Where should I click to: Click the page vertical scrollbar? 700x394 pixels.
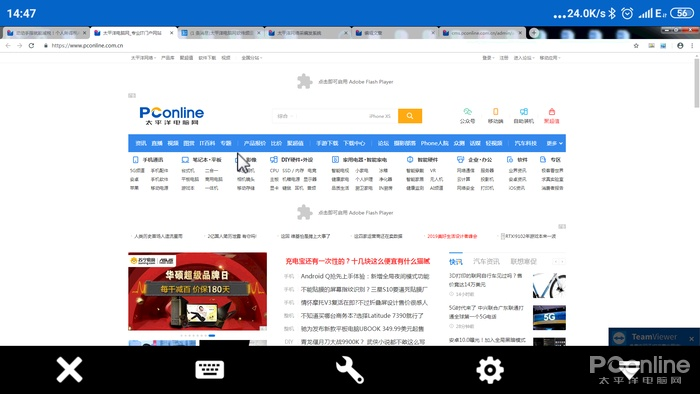[x=697, y=83]
